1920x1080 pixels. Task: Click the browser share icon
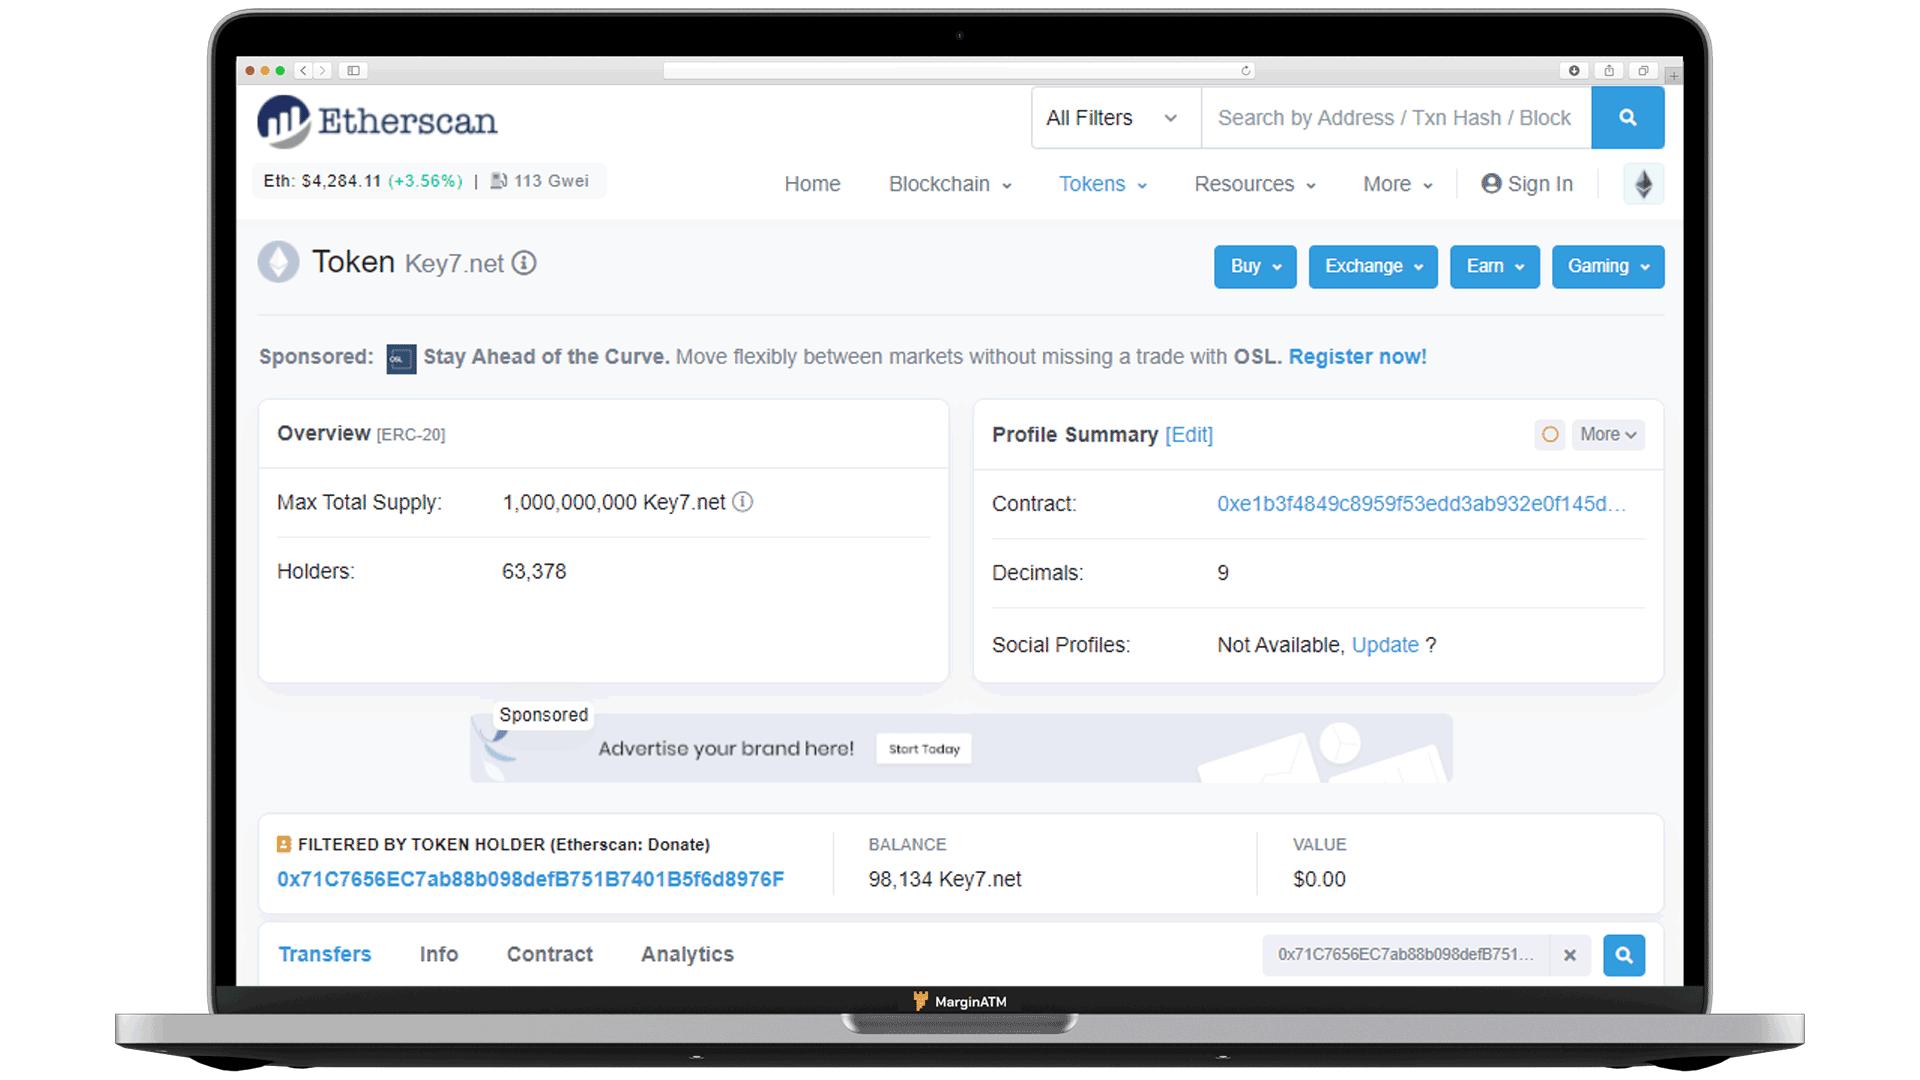coord(1608,70)
